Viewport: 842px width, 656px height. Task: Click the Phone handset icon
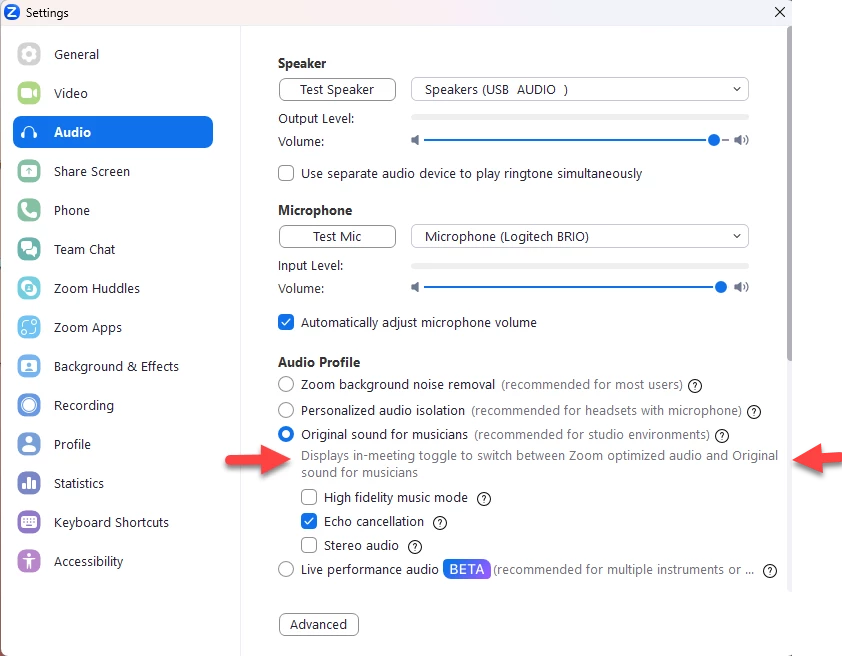coord(28,210)
